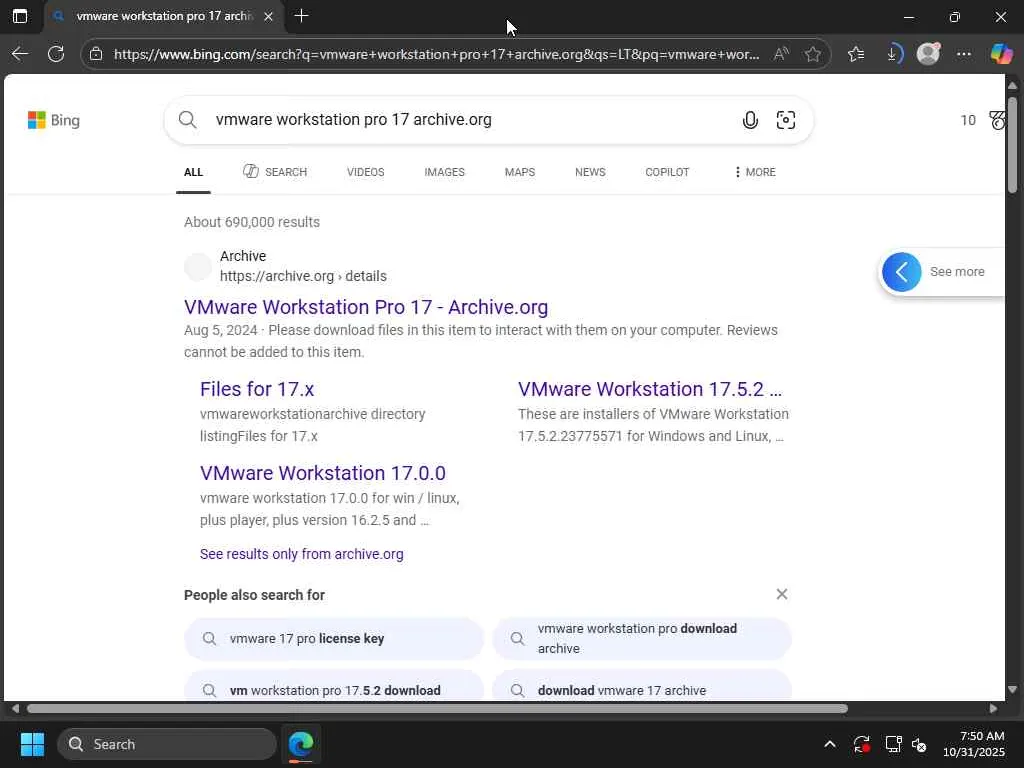
Task: Open VMware Workstation Pro 17 - Archive.org result
Action: (366, 307)
